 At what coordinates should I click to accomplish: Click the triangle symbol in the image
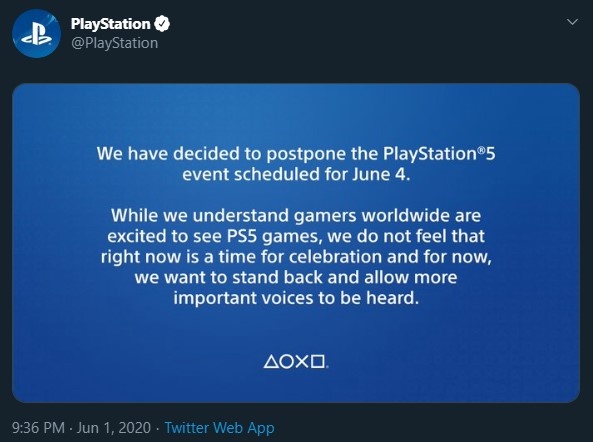[x=271, y=362]
